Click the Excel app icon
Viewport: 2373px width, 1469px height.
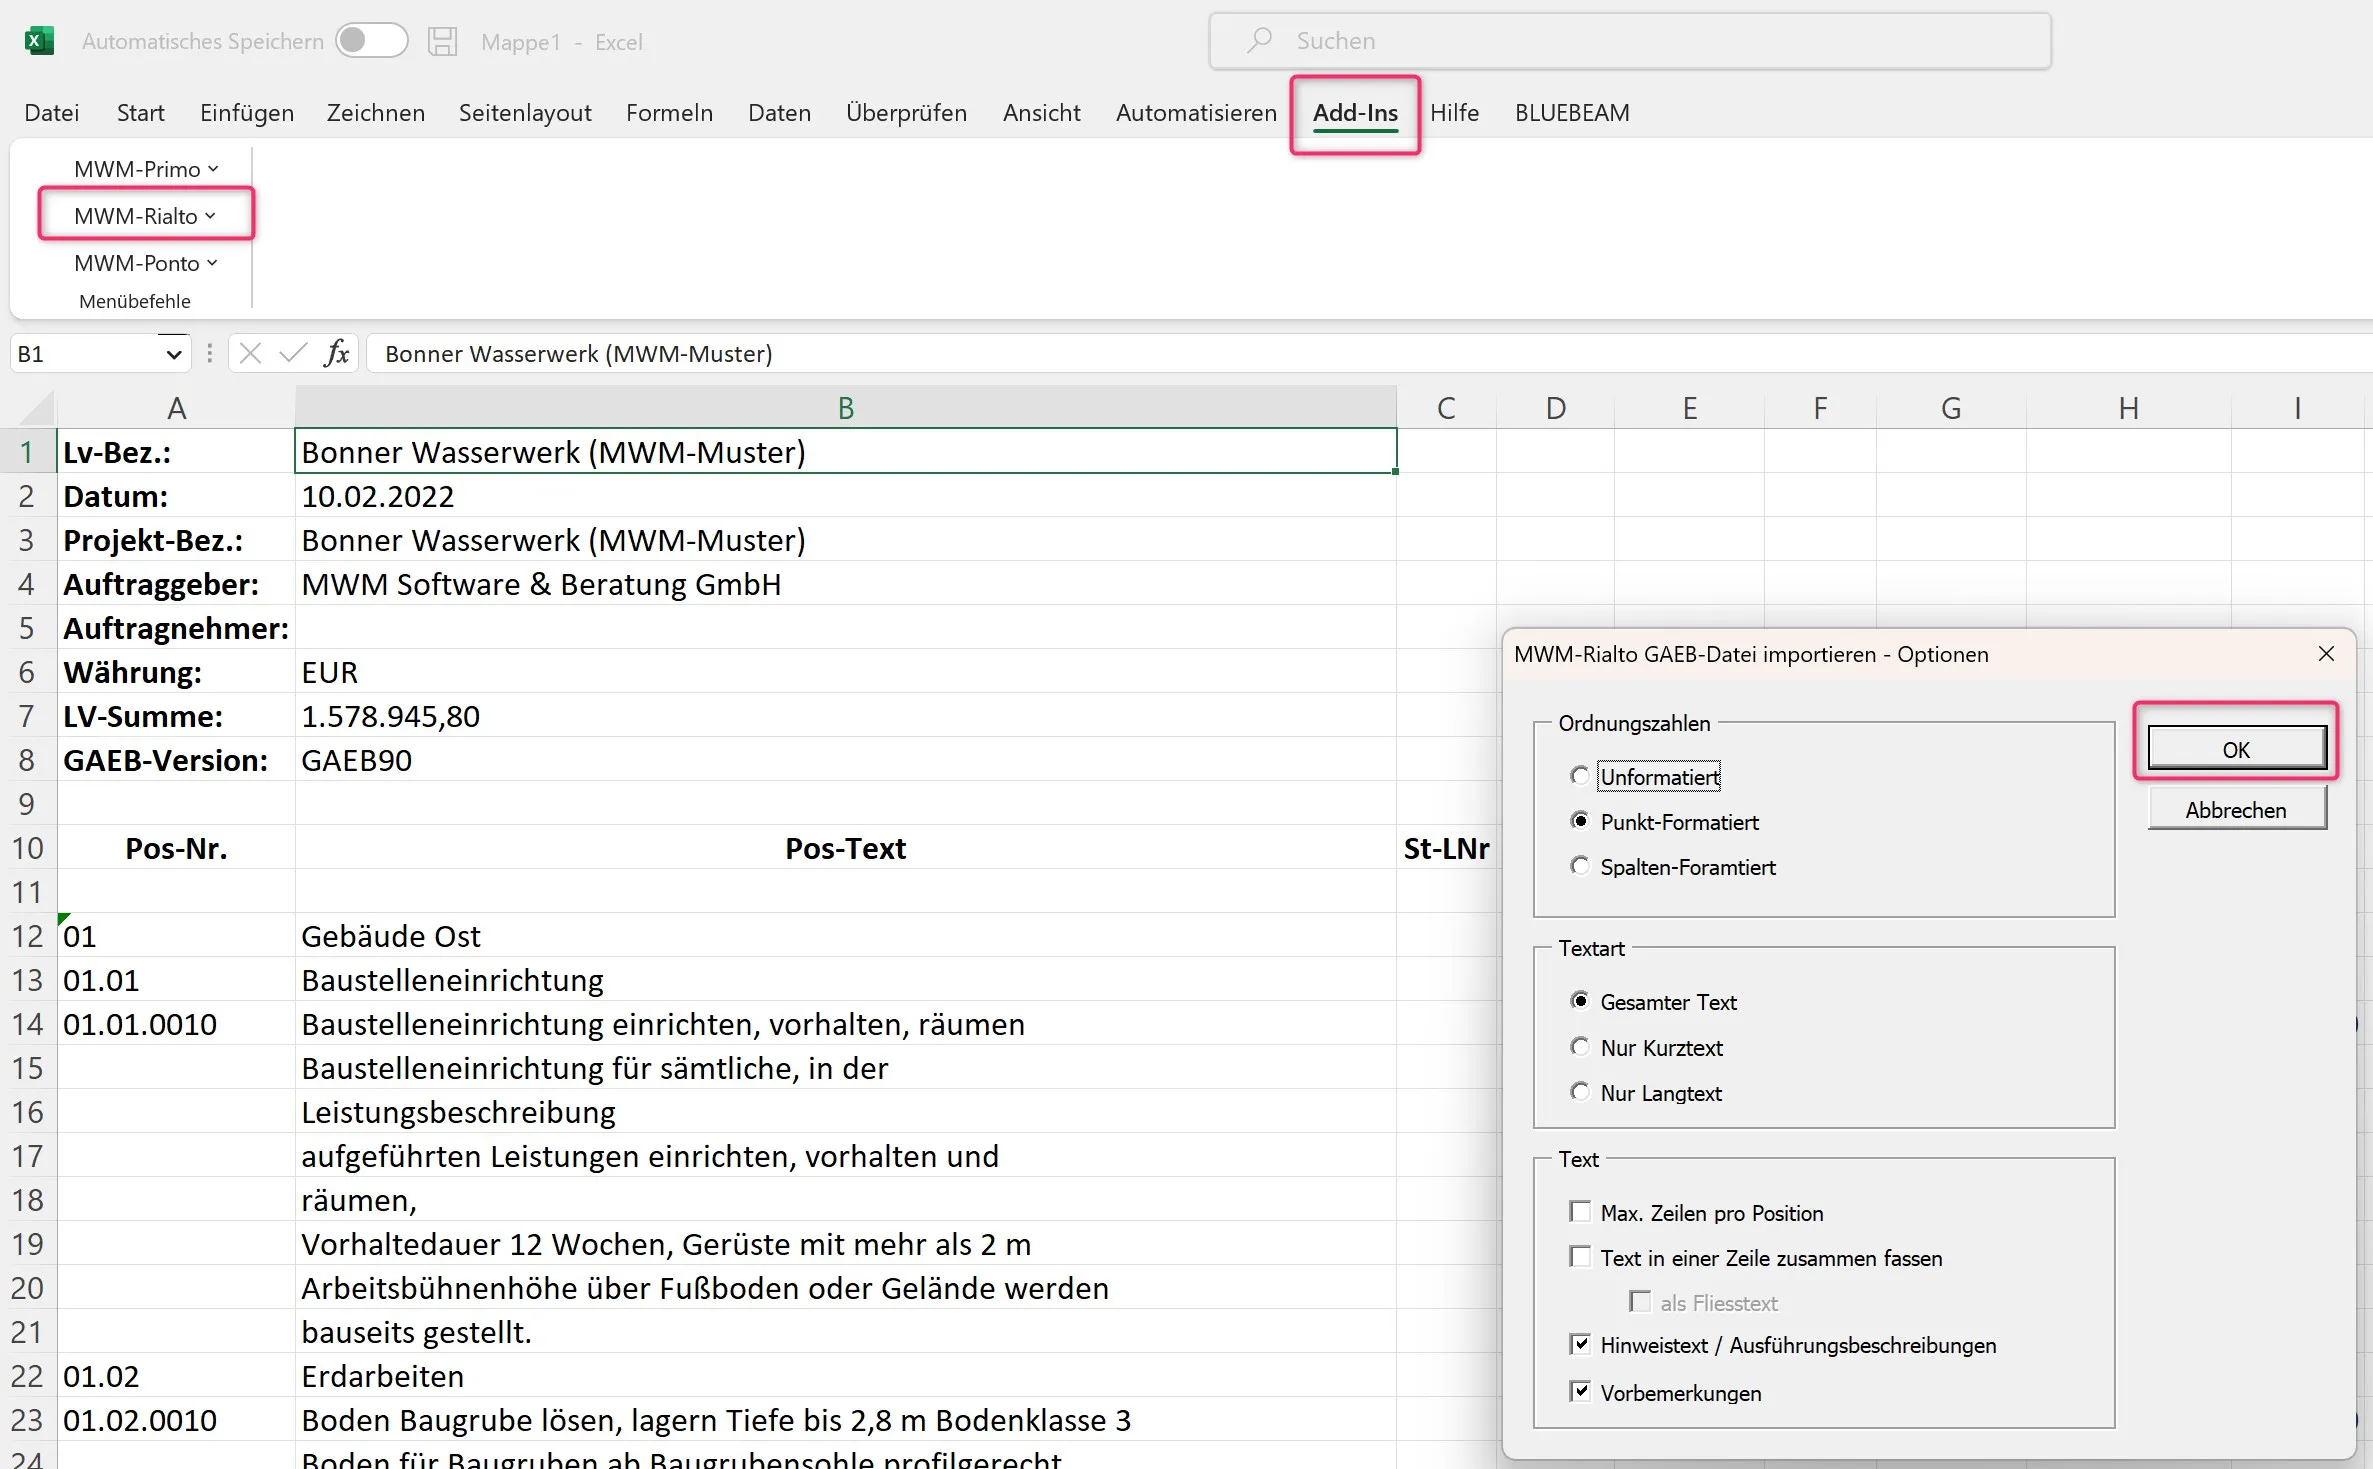(x=39, y=41)
